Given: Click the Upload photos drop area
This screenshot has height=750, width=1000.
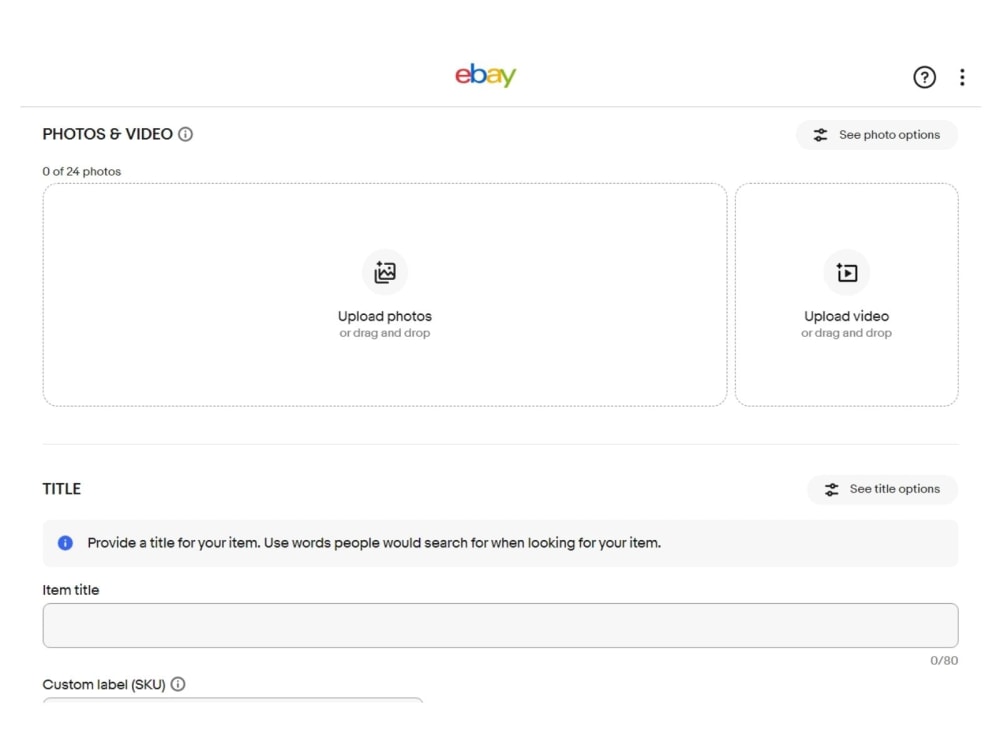Looking at the screenshot, I should [x=385, y=295].
